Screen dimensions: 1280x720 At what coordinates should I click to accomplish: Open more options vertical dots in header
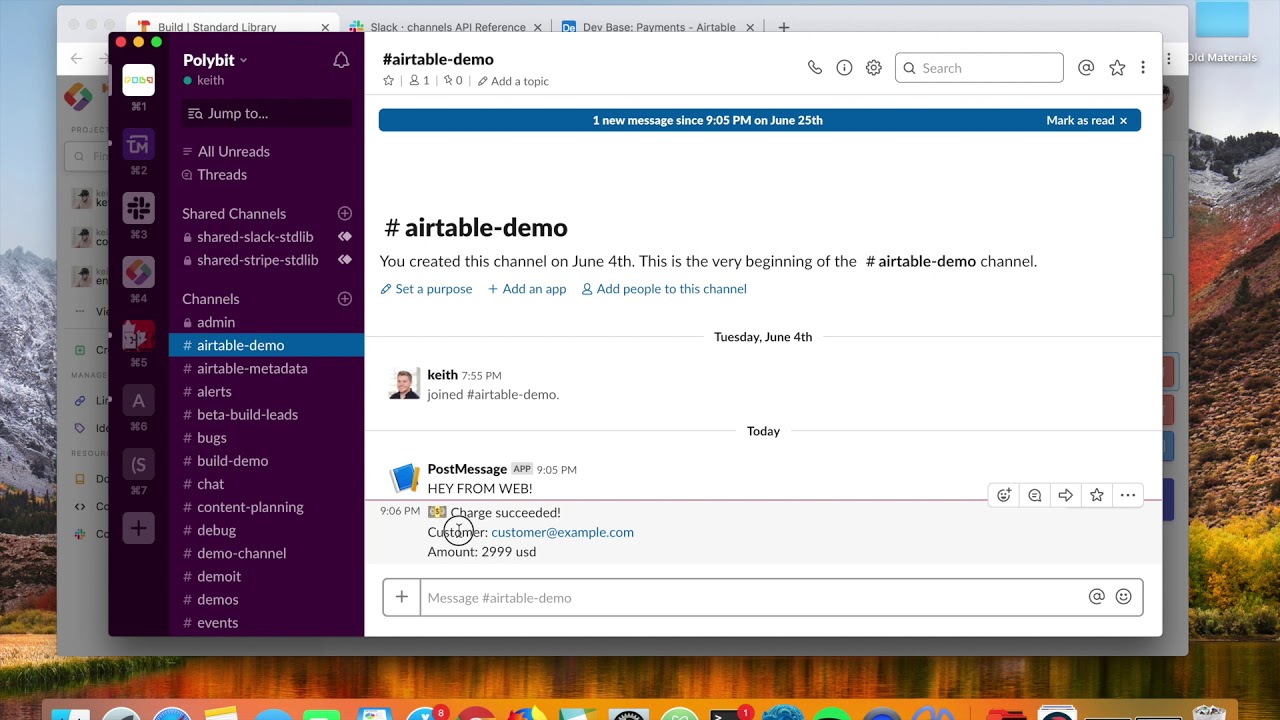pos(1143,68)
